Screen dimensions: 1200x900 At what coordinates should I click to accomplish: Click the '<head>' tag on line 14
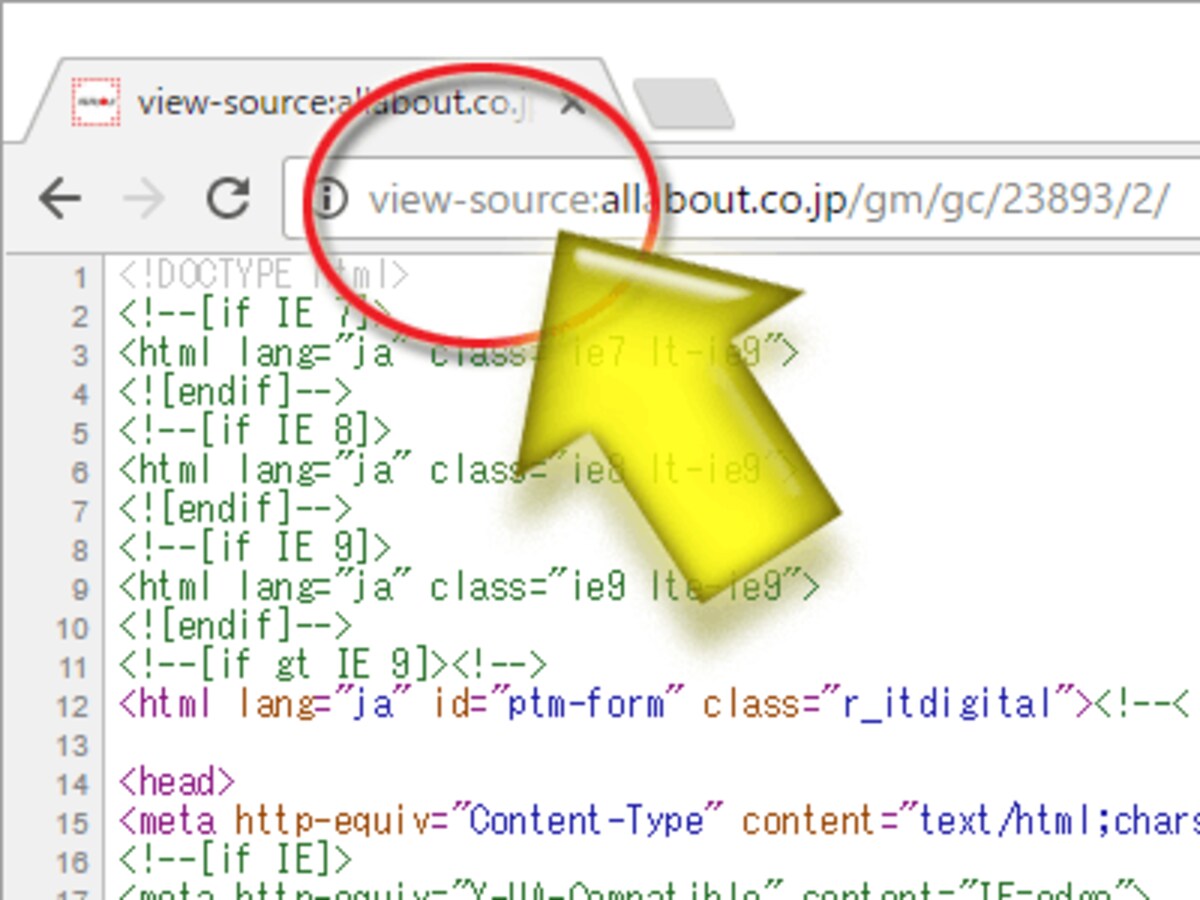click(x=176, y=781)
